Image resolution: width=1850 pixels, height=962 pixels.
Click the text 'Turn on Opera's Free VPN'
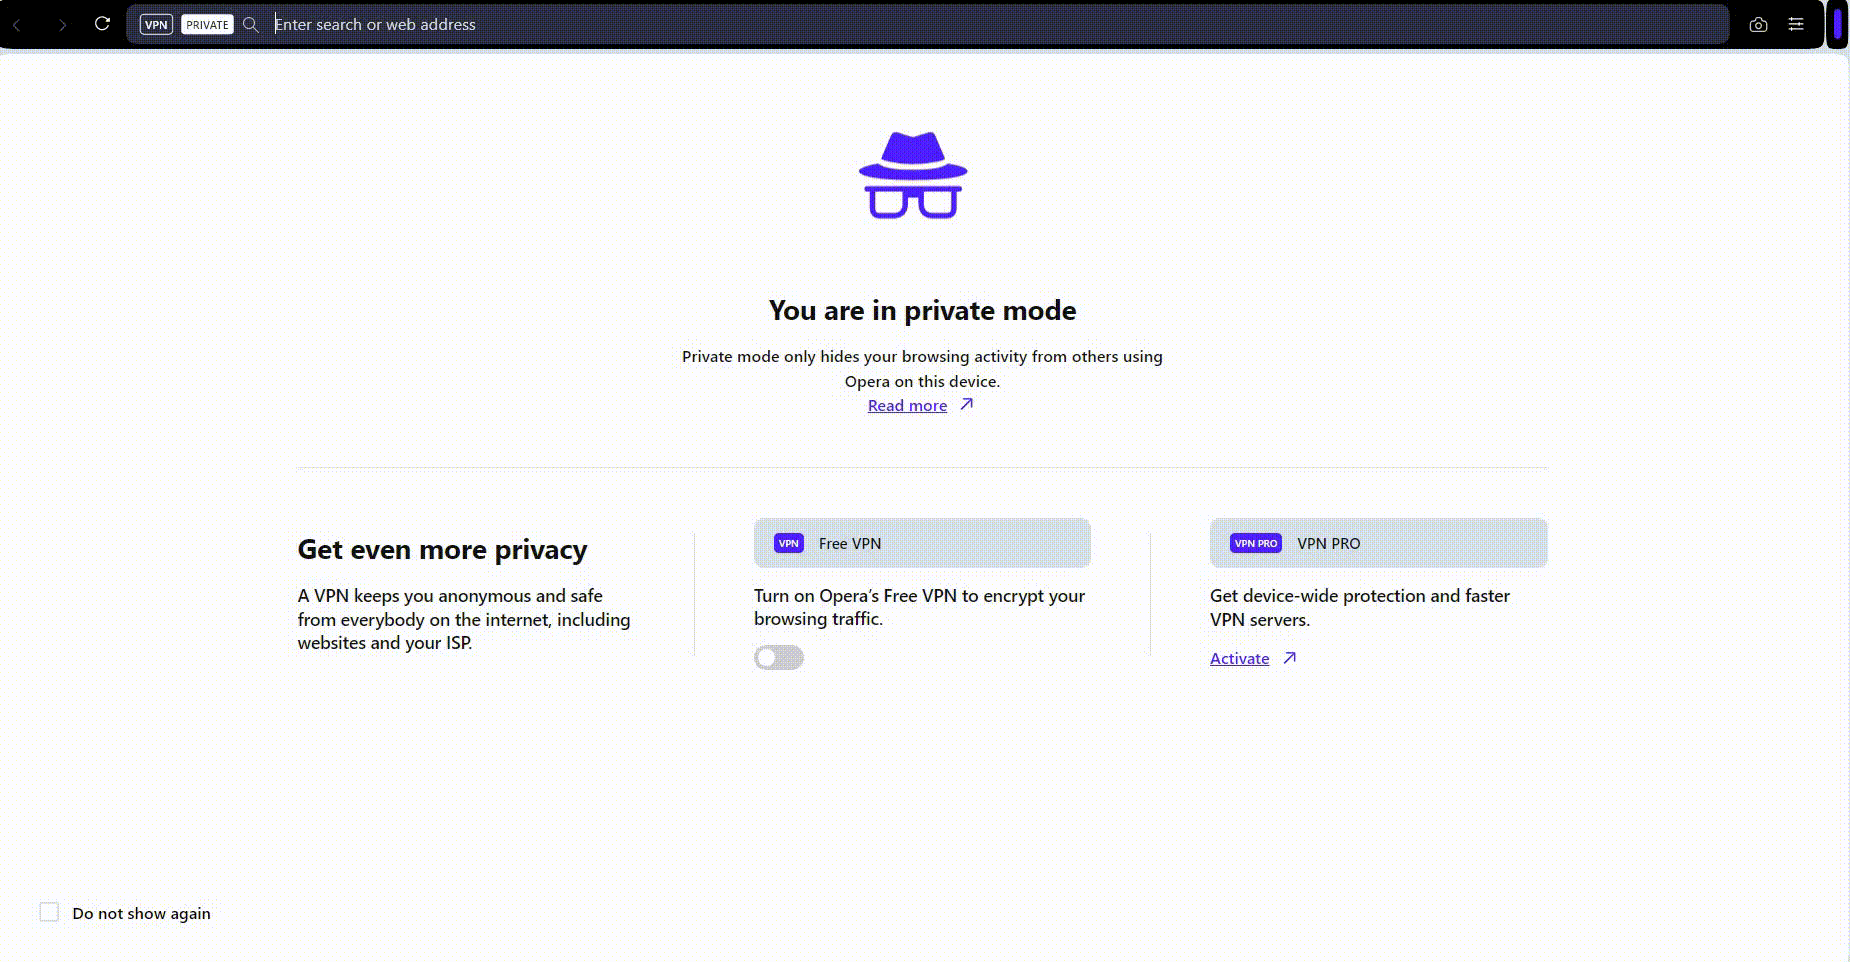[855, 595]
